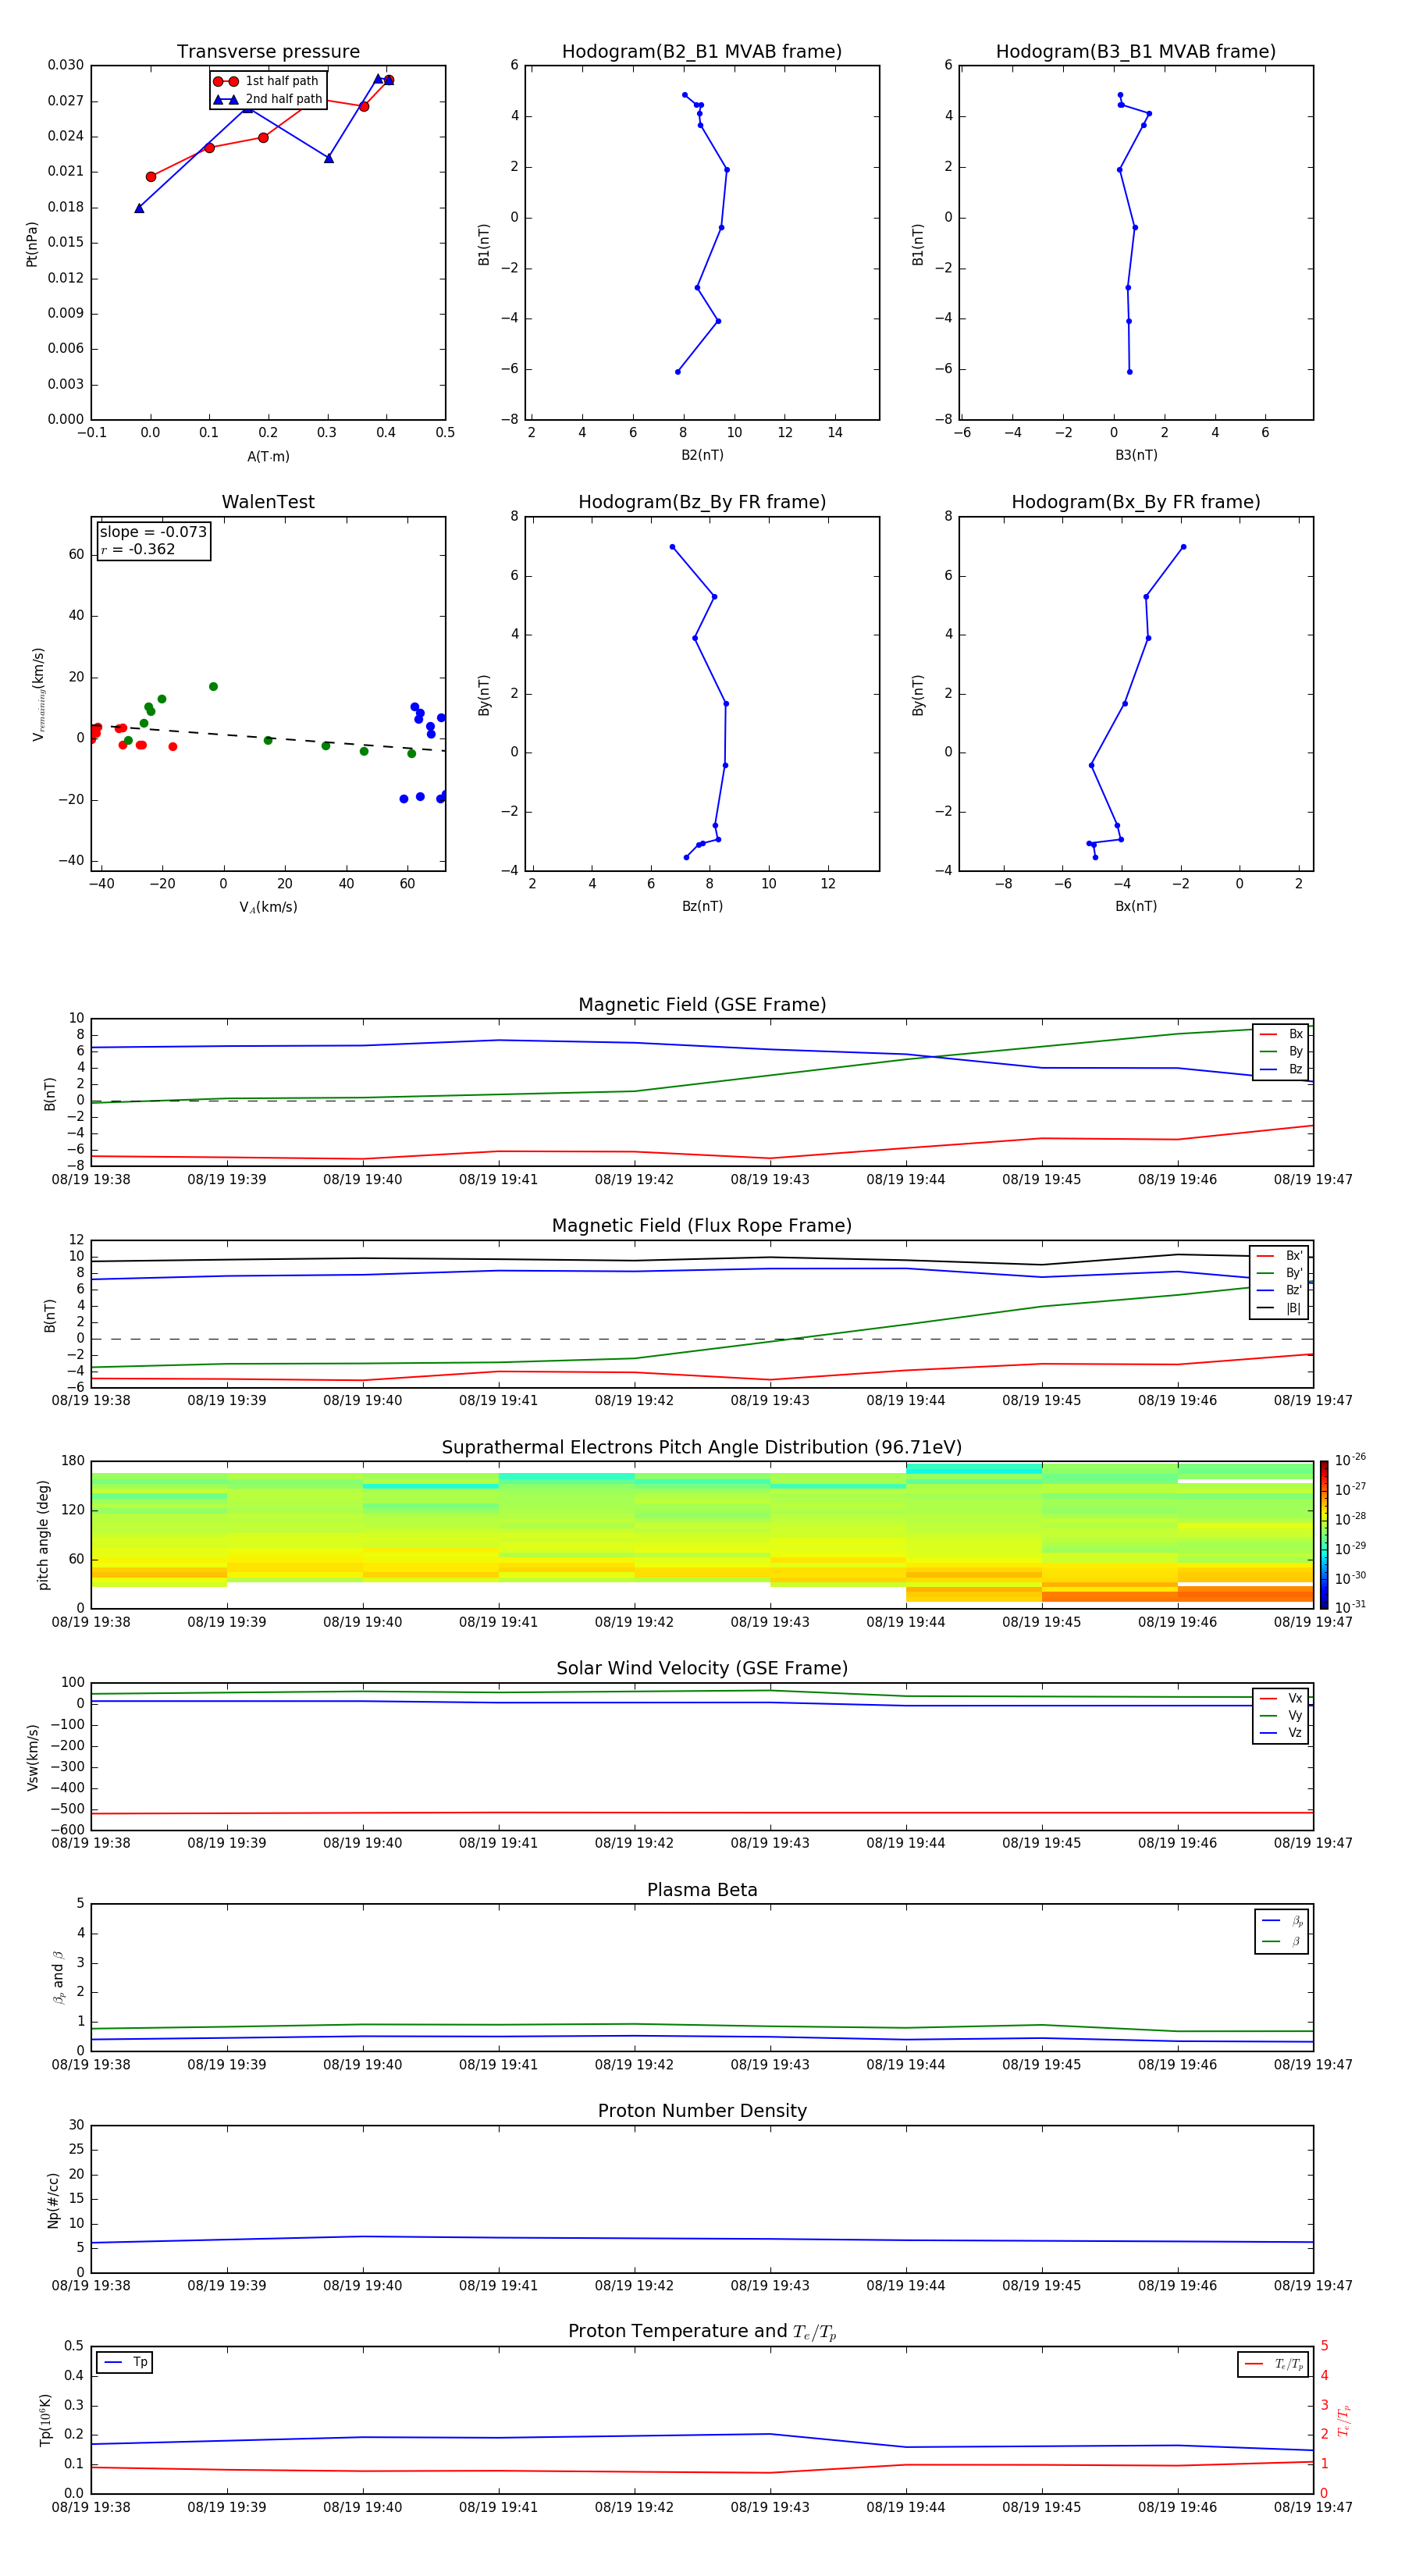Click the Suprathermal Electrons Pitch Angle Distribution title

pos(702,1448)
